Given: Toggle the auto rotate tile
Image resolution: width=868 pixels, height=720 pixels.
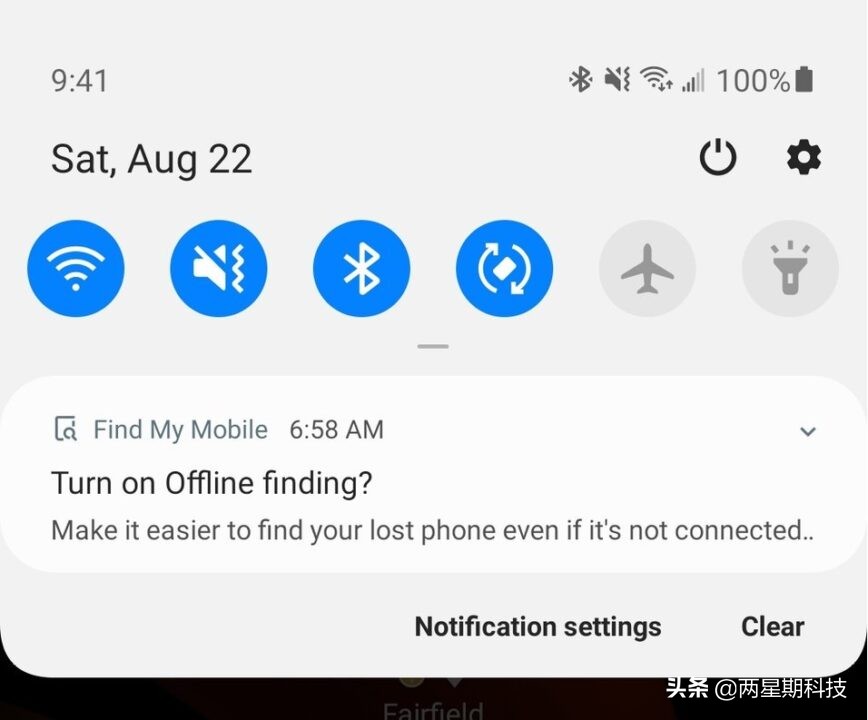Looking at the screenshot, I should (504, 268).
